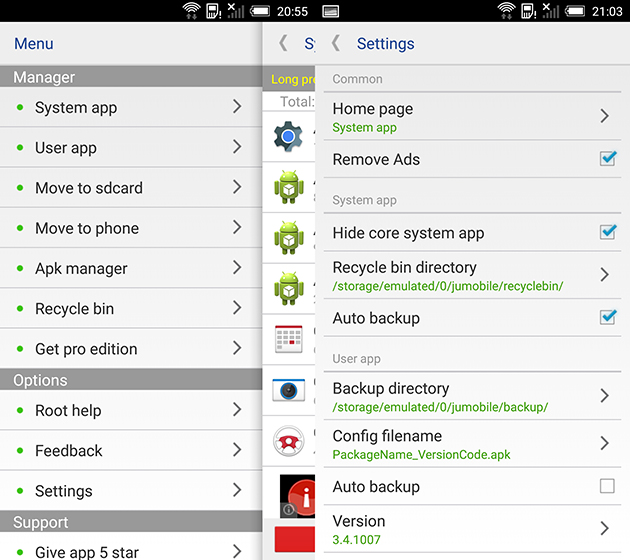Tap Give app 5 star
Viewport: 630px width, 560px height.
click(x=130, y=551)
